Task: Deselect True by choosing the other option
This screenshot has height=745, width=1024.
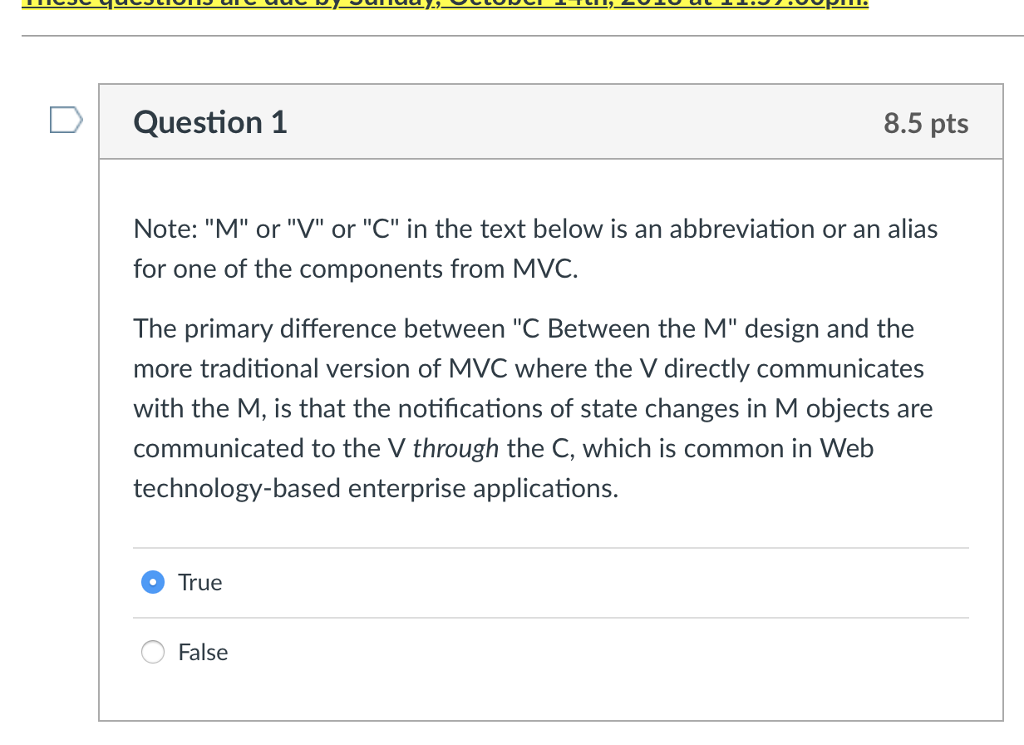Action: point(152,651)
